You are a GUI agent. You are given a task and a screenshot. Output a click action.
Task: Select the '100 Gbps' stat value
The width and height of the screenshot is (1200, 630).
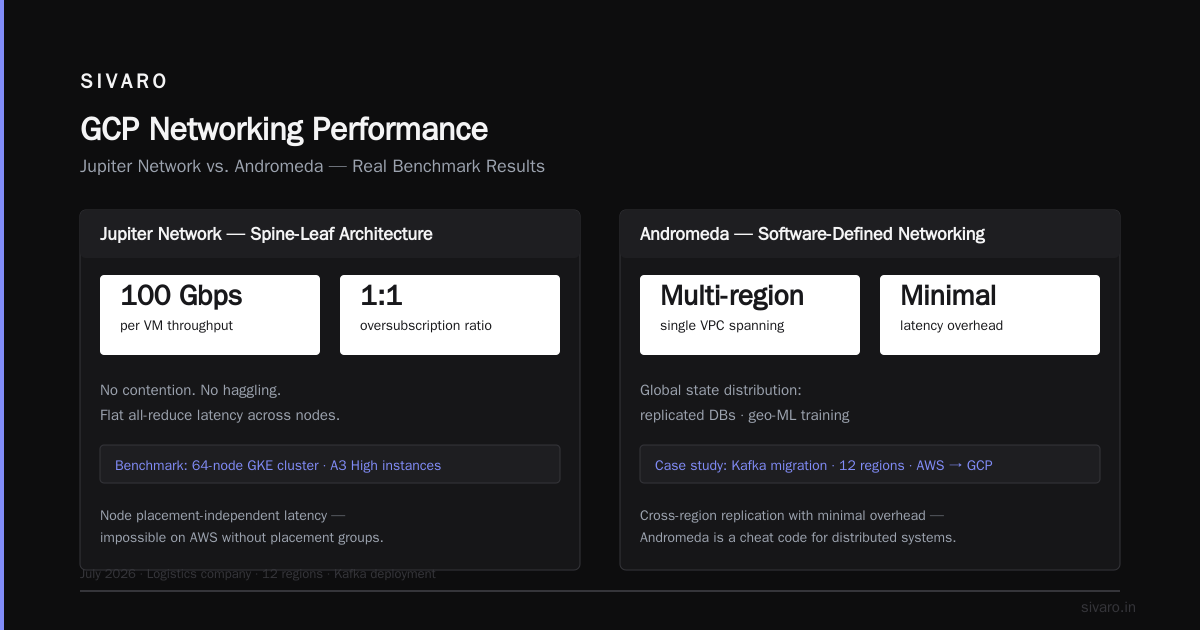click(x=181, y=295)
